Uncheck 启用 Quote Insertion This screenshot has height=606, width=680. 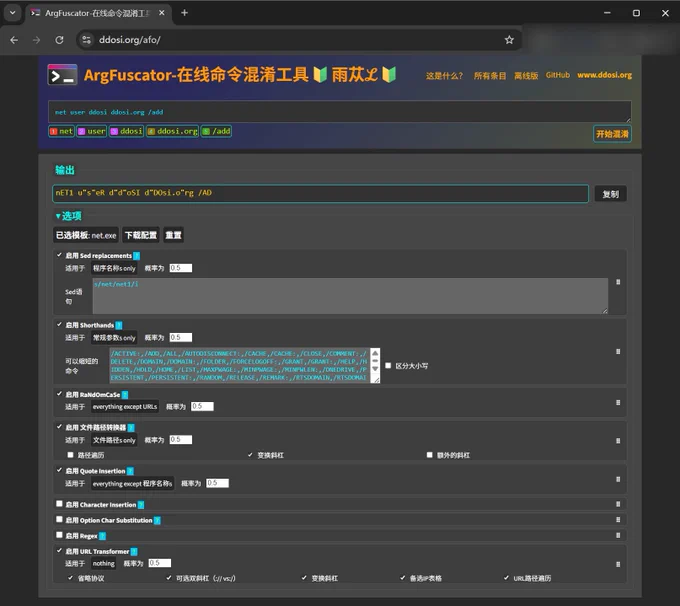[x=59, y=470]
